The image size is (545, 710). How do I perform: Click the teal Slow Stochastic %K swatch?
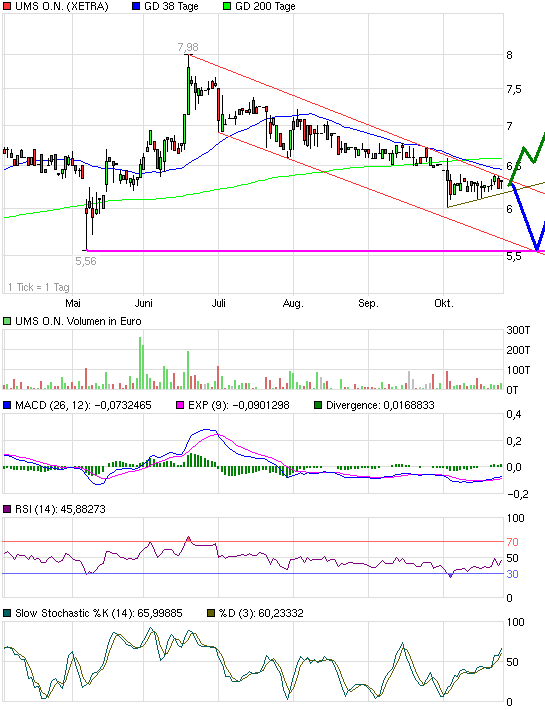[7, 614]
